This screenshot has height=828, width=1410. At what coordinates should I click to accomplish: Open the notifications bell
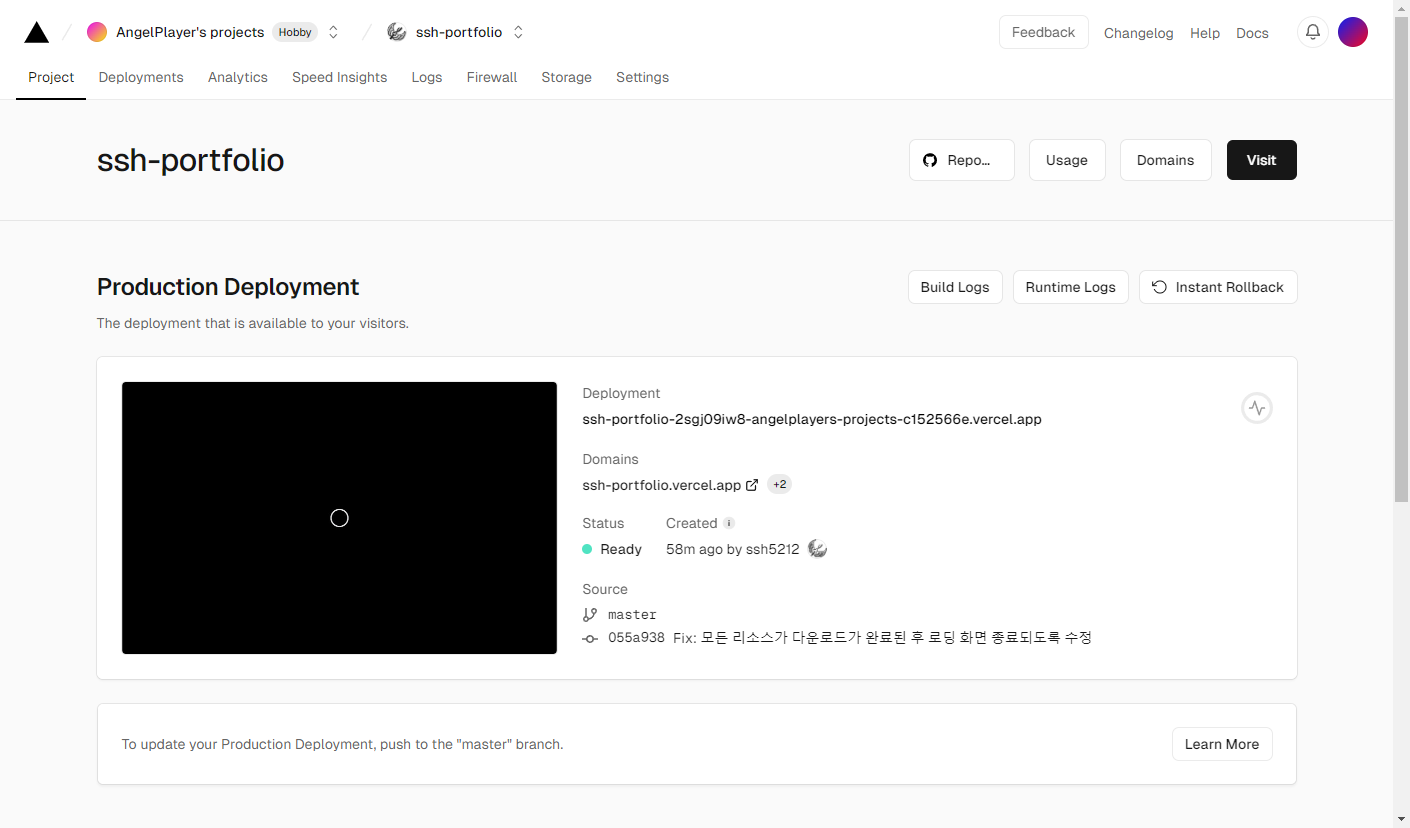1313,32
